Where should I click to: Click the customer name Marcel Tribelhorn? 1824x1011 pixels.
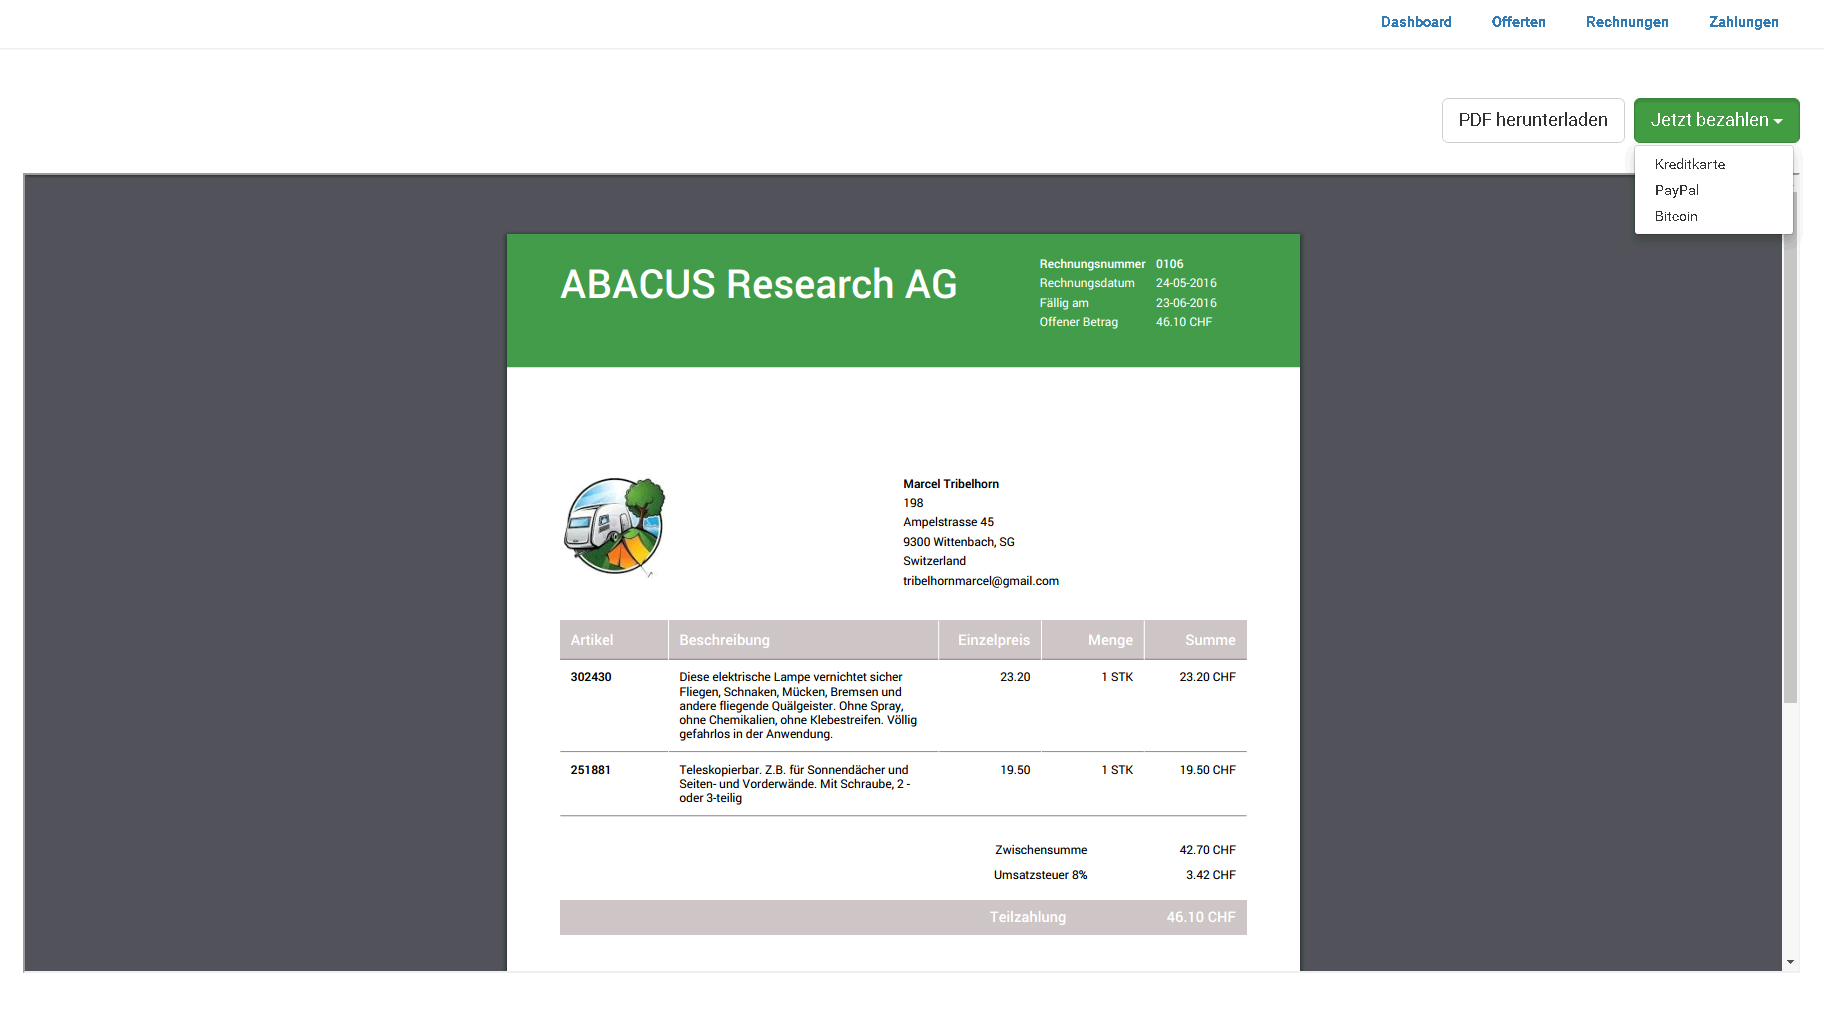tap(951, 484)
